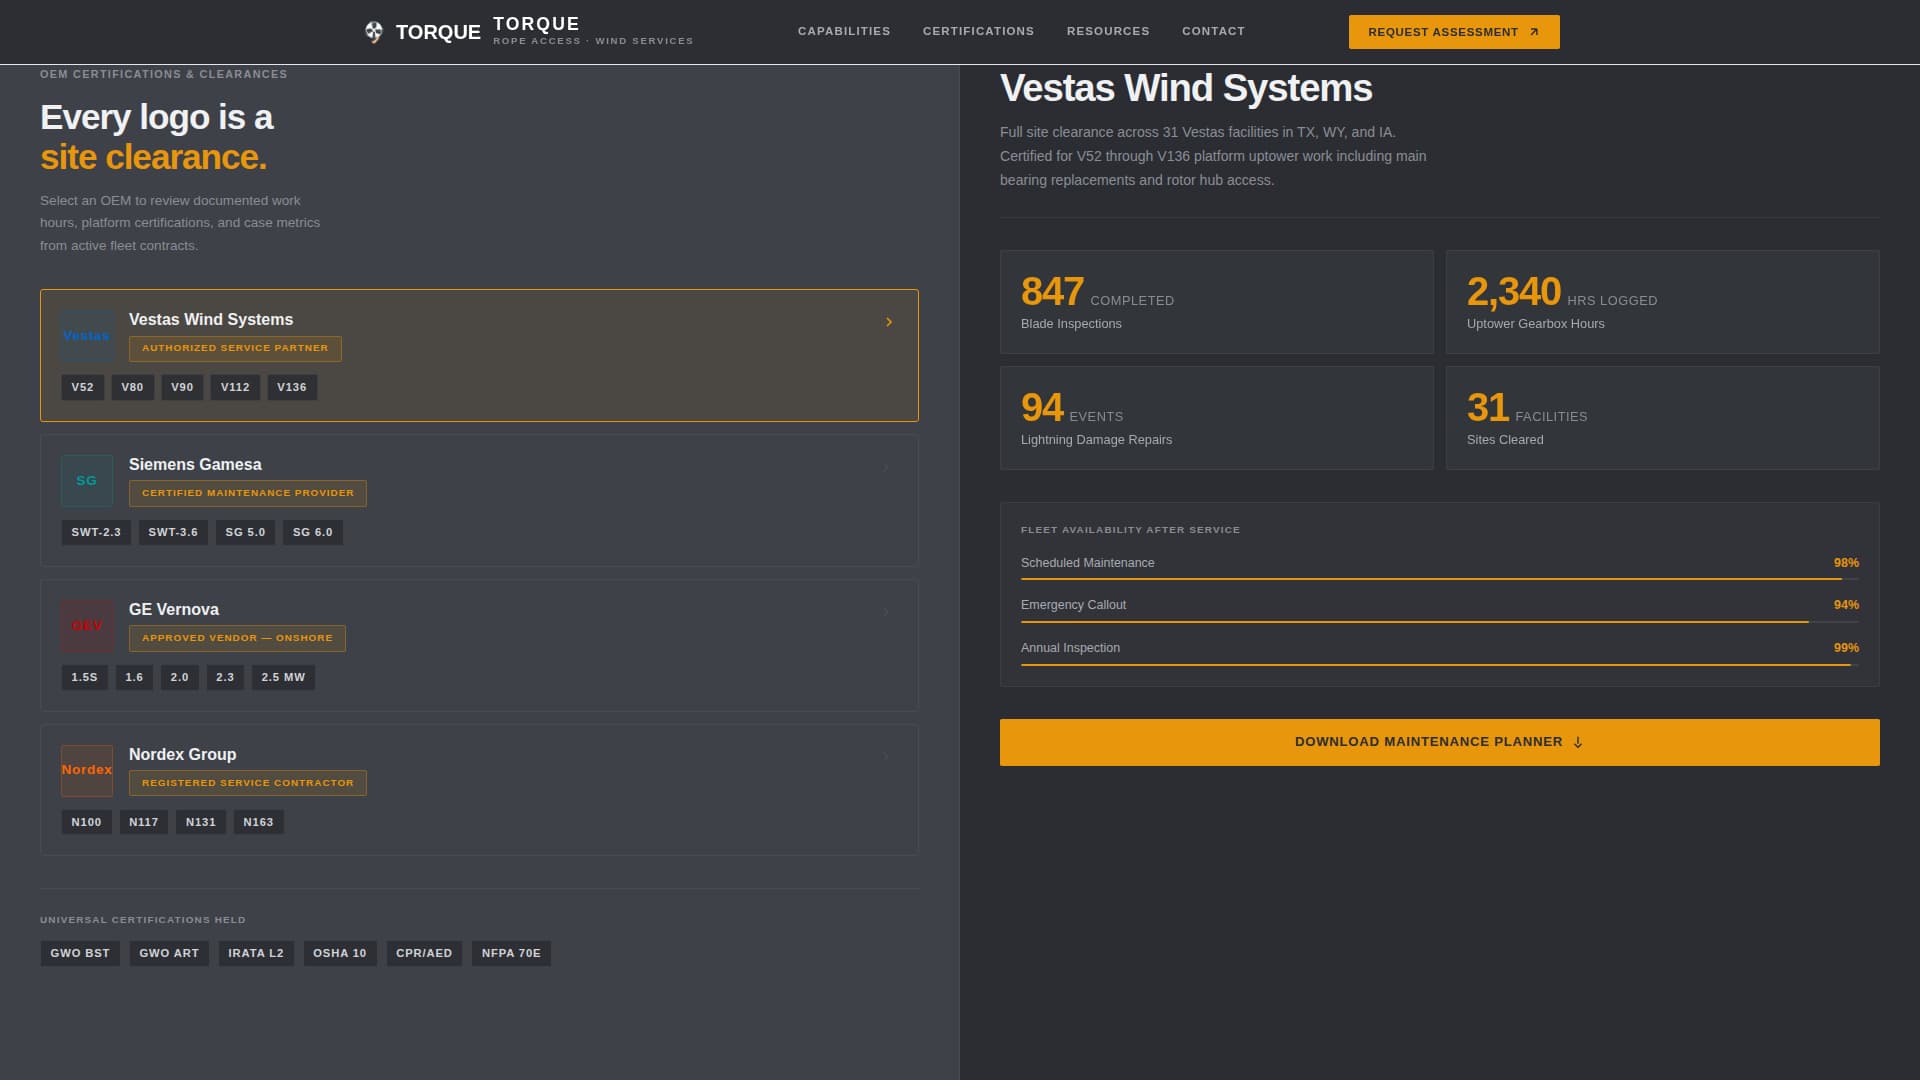Click the Approved Vendor — Onshore badge
Screen dimensions: 1920x1080
coord(237,639)
